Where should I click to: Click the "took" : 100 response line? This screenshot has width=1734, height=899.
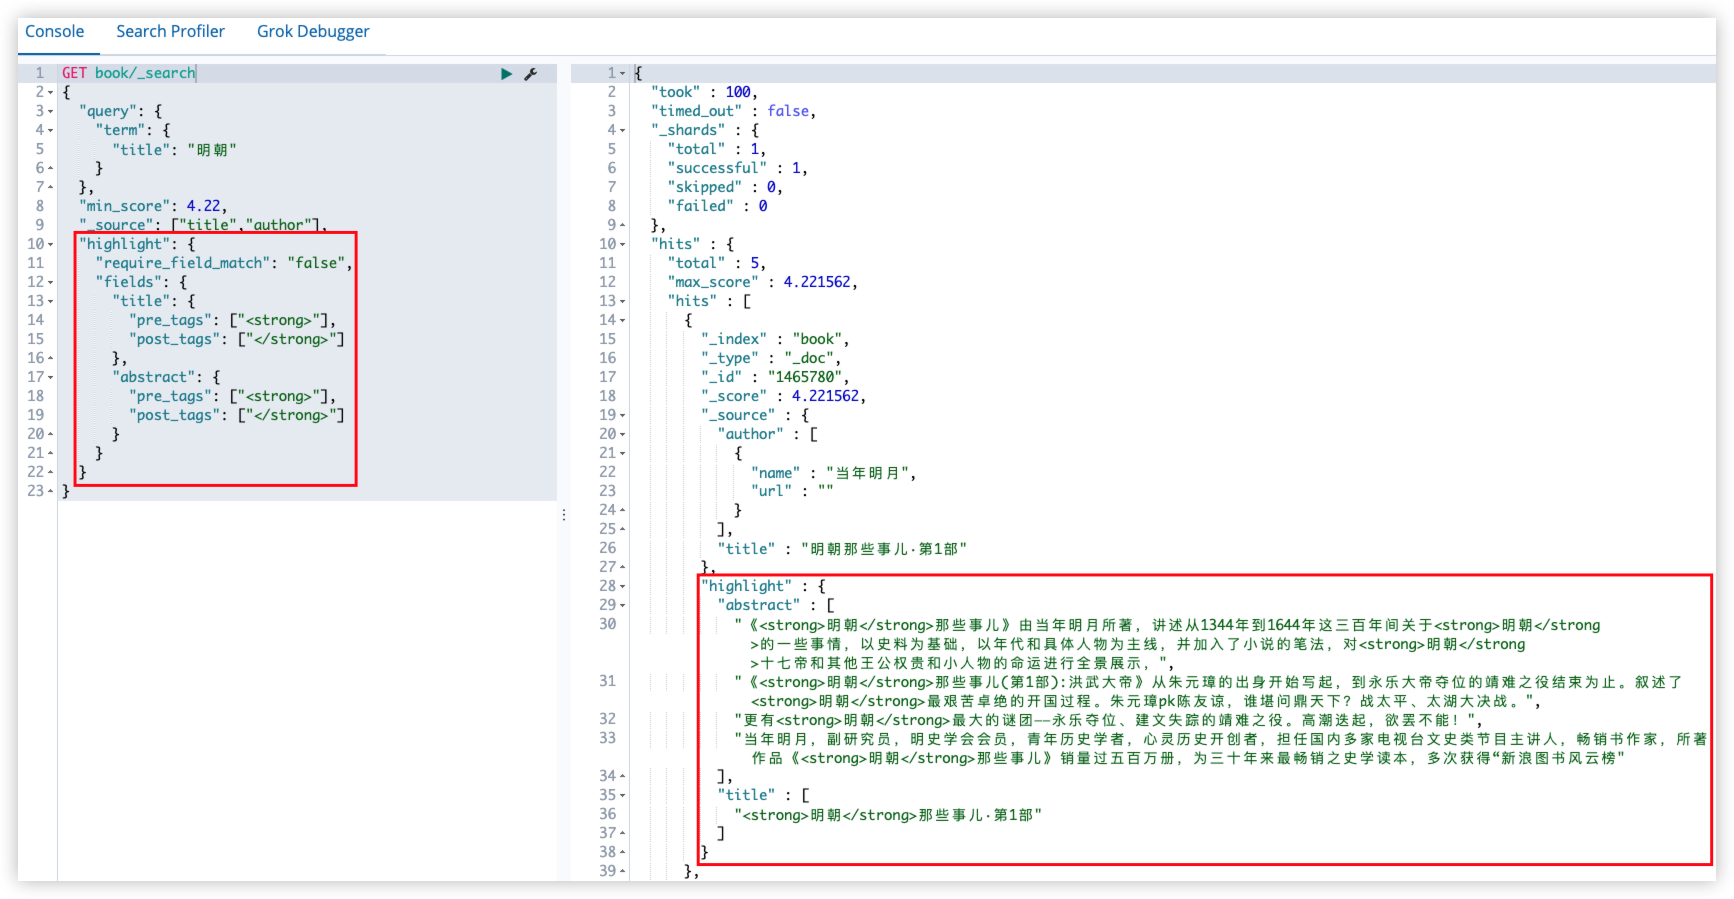pyautogui.click(x=704, y=92)
